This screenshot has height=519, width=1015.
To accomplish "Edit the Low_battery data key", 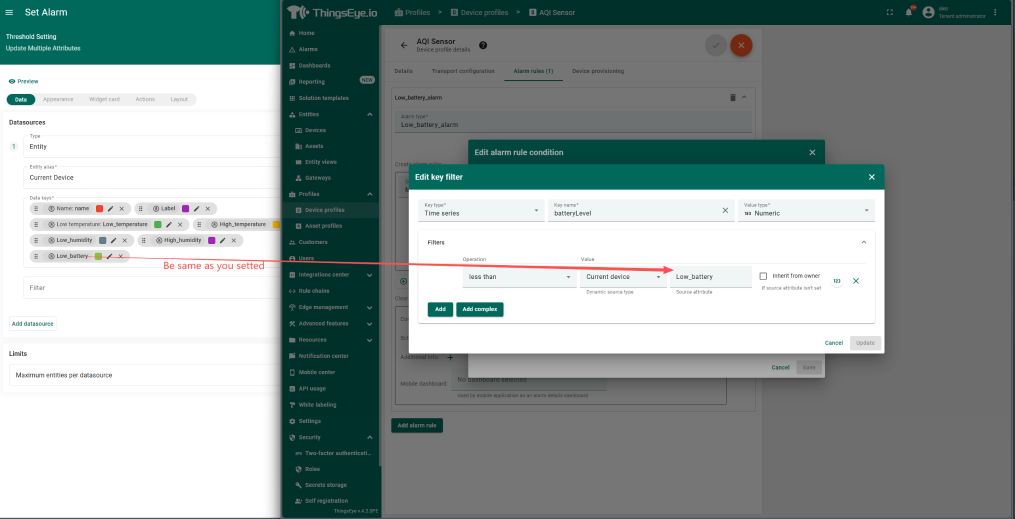I will coord(110,256).
